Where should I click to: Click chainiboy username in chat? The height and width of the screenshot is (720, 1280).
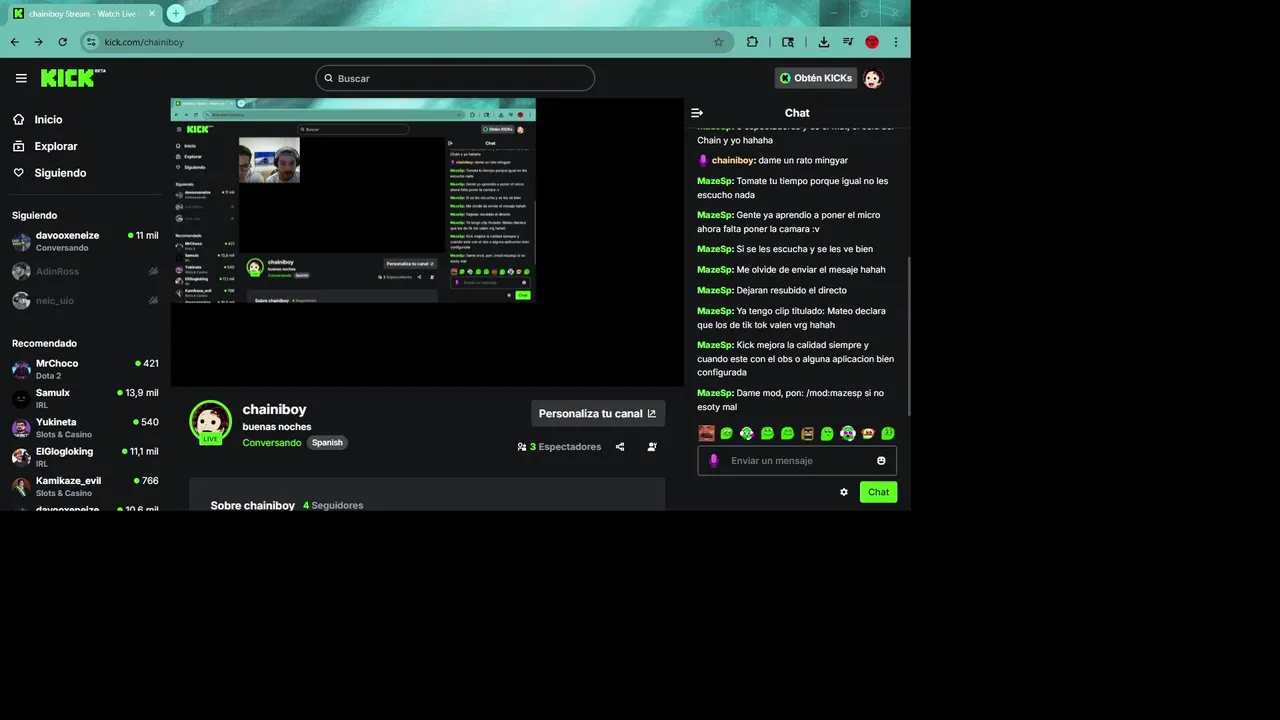pyautogui.click(x=733, y=160)
